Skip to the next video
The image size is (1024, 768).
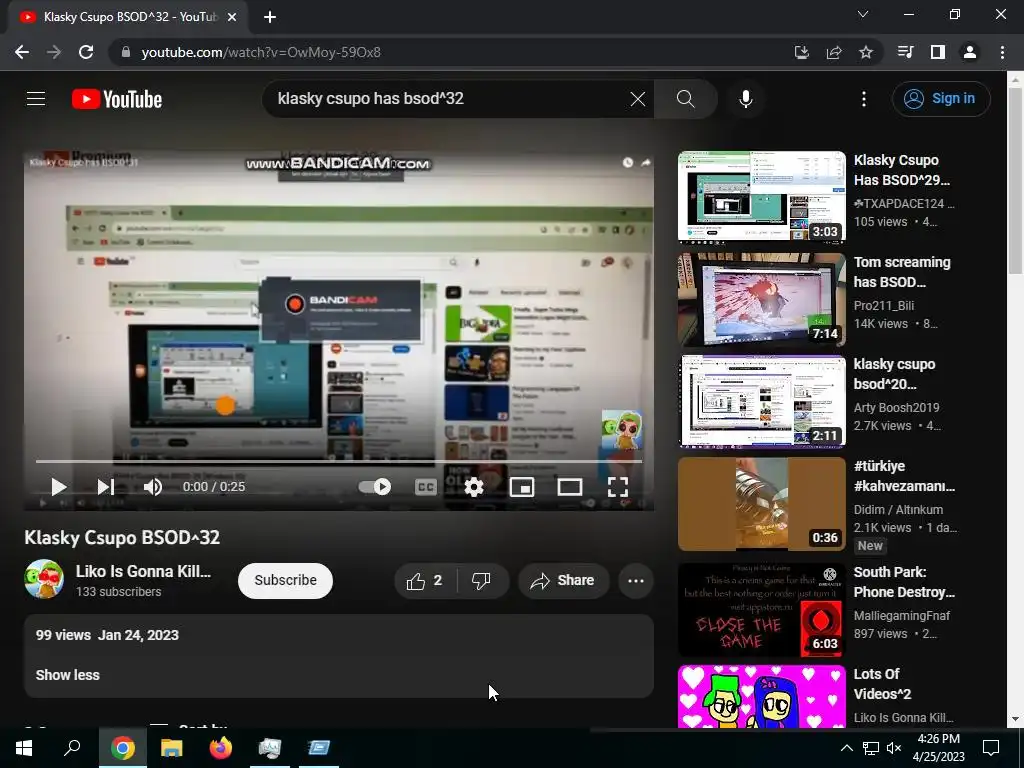(106, 487)
